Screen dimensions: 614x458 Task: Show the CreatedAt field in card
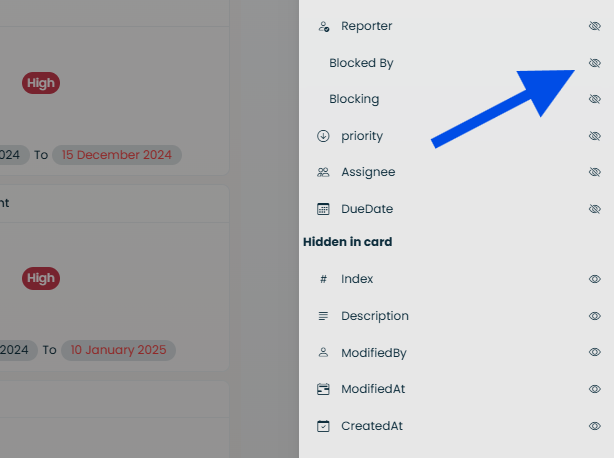[x=594, y=426]
